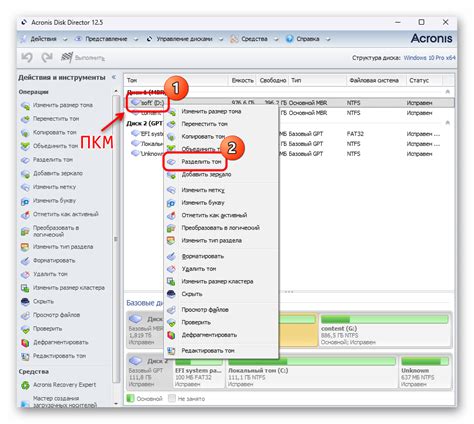Select Локальный том (C:) partition in disk map
The height and width of the screenshot is (424, 474).
(311, 372)
